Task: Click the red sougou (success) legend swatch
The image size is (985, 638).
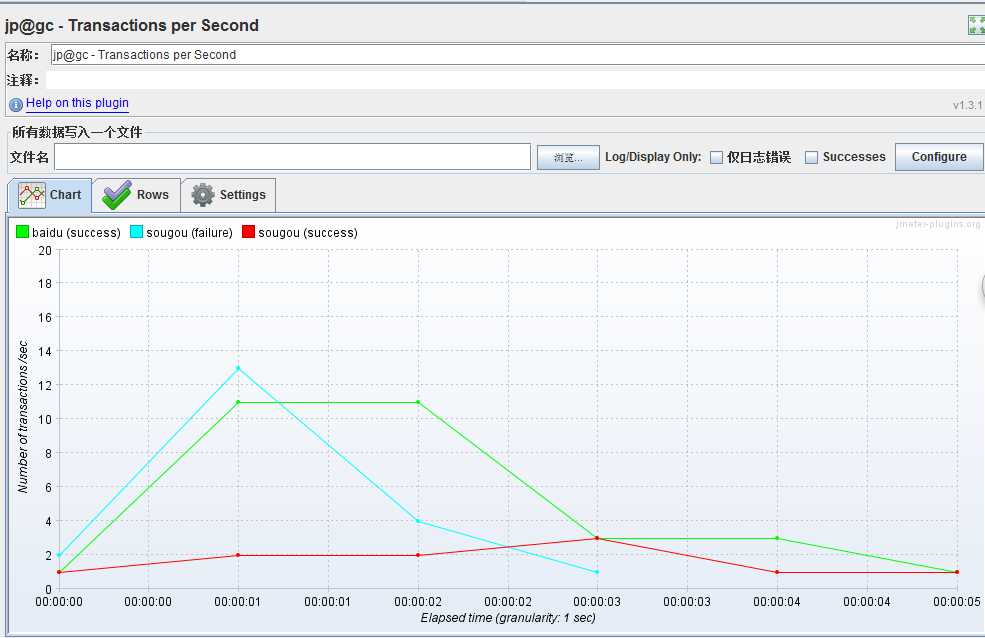Action: tap(248, 232)
